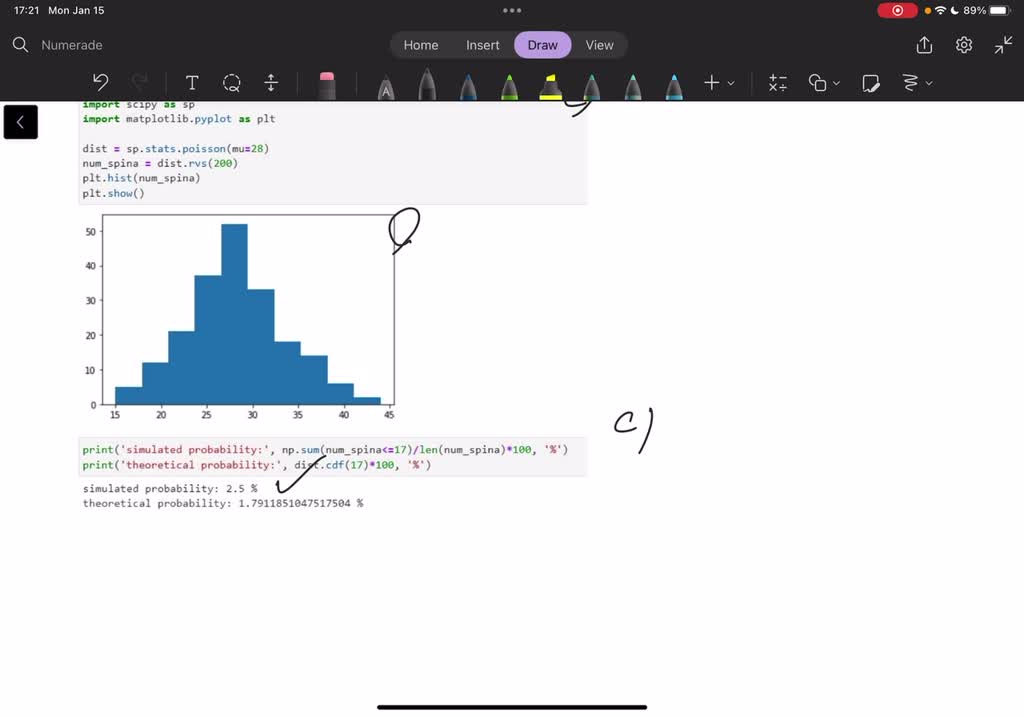Select the yellow highlighter pen

click(550, 87)
